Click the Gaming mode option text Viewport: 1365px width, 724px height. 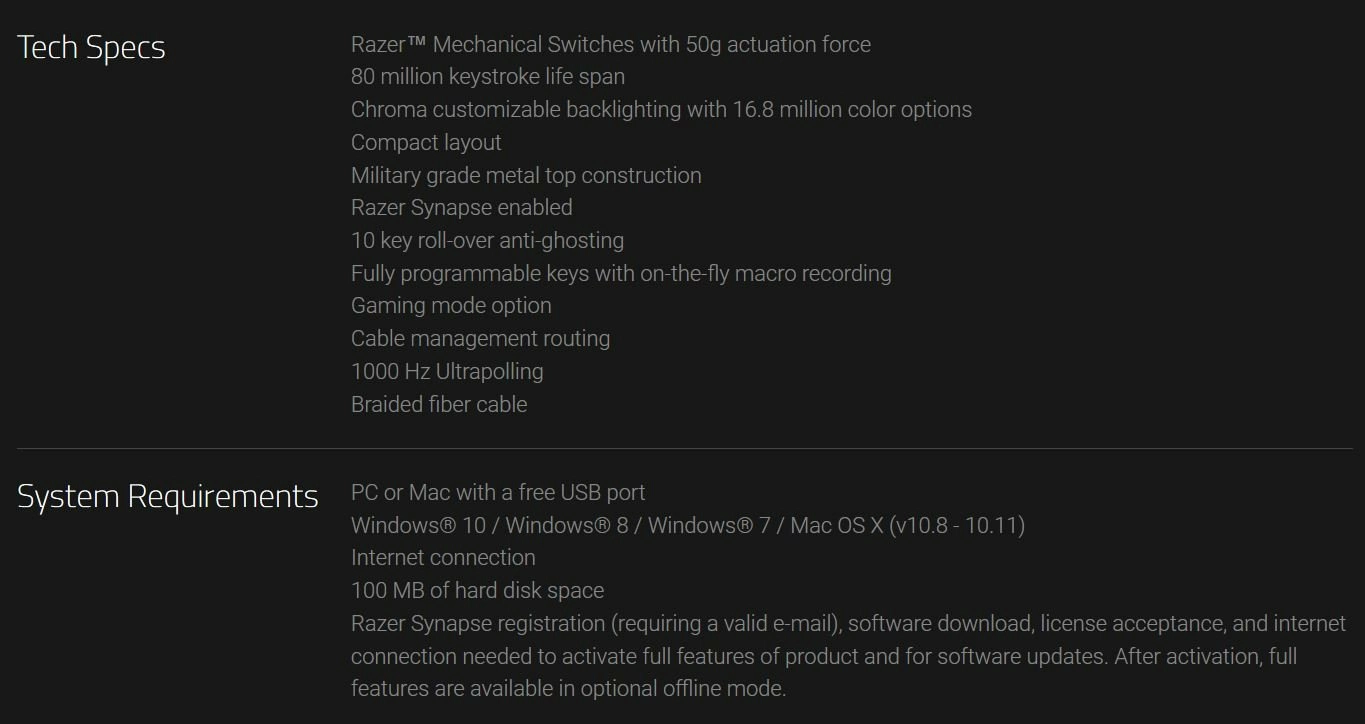451,306
